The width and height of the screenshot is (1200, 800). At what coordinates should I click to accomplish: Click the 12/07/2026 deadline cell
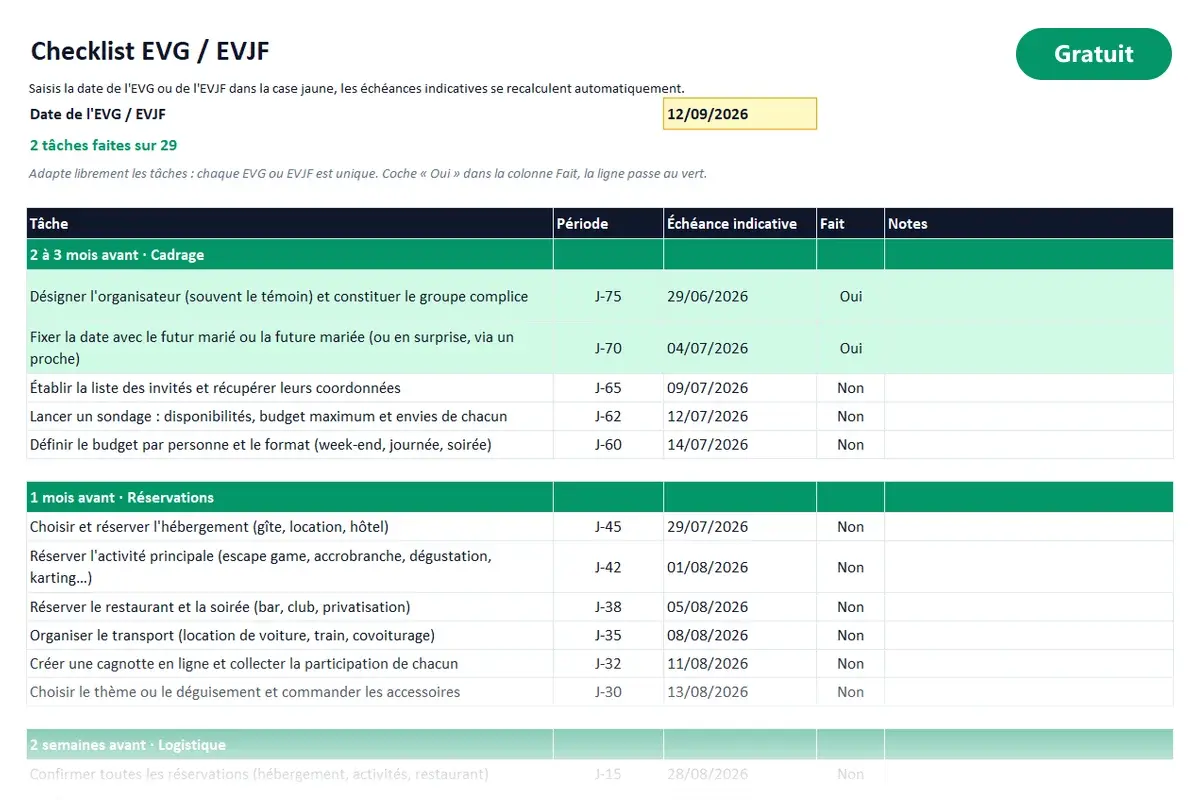(x=740, y=416)
